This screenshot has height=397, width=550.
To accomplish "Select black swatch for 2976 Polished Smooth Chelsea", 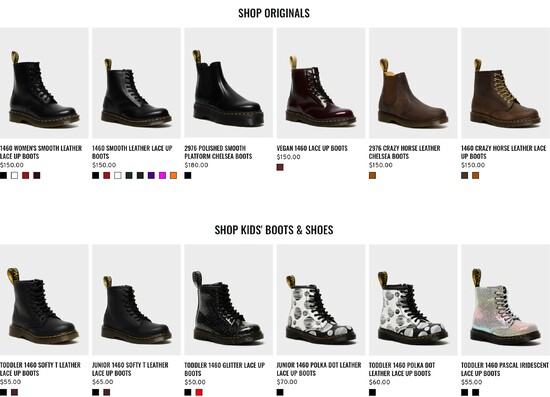I will (x=188, y=175).
